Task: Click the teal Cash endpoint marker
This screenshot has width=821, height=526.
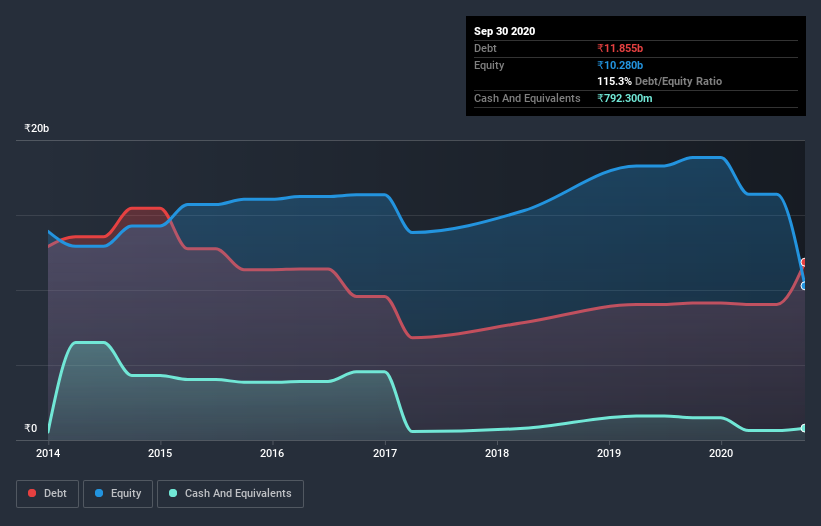Action: point(804,428)
